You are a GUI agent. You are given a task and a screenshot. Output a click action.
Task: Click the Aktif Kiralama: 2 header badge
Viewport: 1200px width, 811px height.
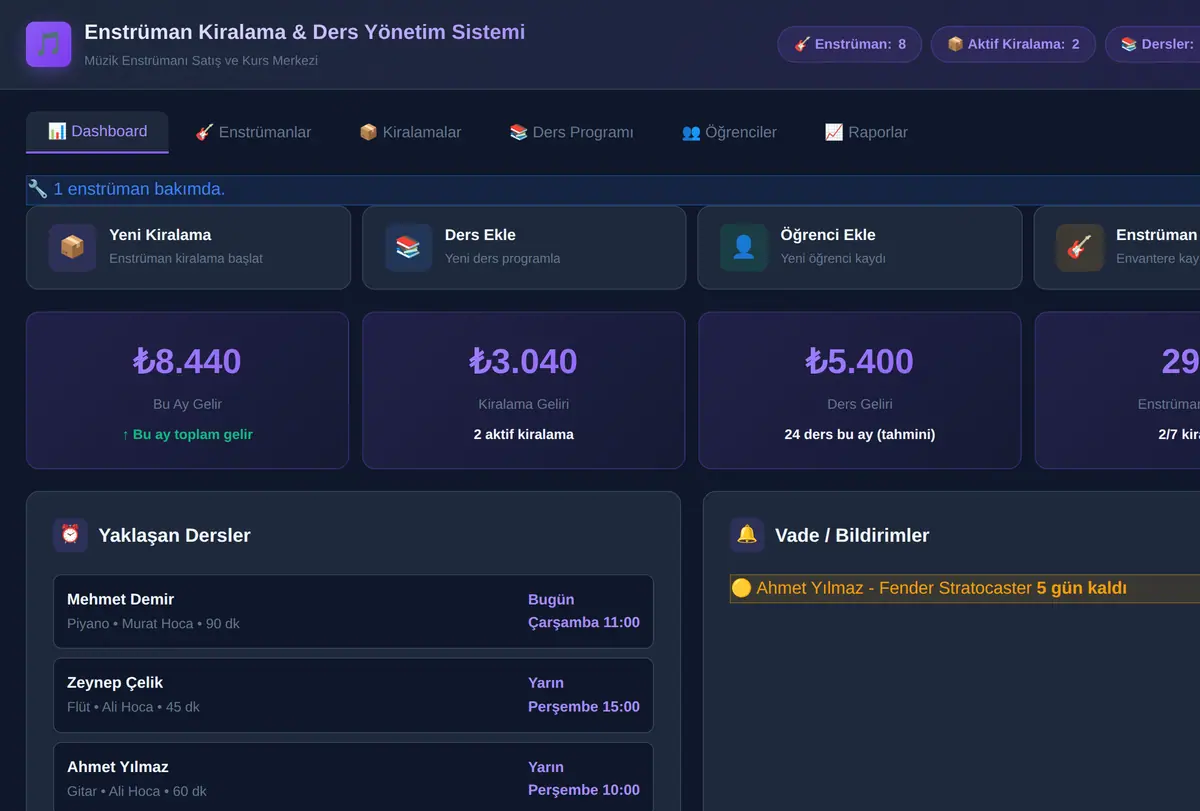(x=1013, y=44)
